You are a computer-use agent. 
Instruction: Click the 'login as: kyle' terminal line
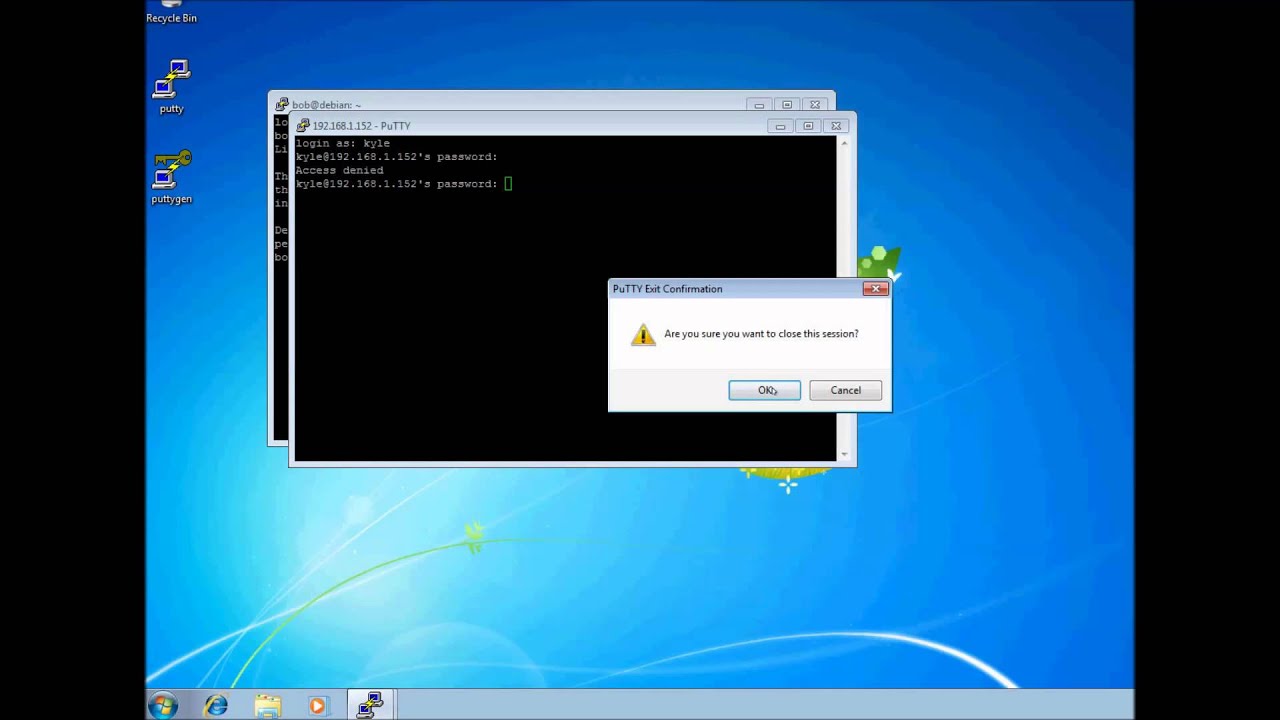tap(342, 143)
